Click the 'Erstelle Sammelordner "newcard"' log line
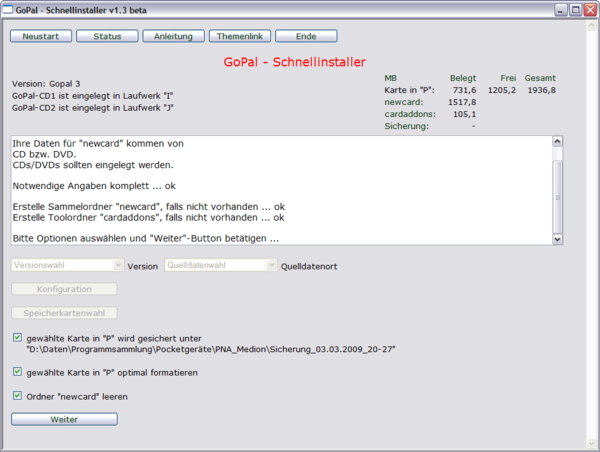 pyautogui.click(x=149, y=207)
